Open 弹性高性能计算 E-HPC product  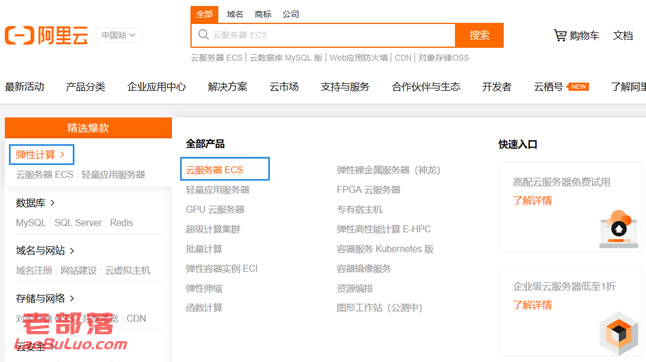384,229
